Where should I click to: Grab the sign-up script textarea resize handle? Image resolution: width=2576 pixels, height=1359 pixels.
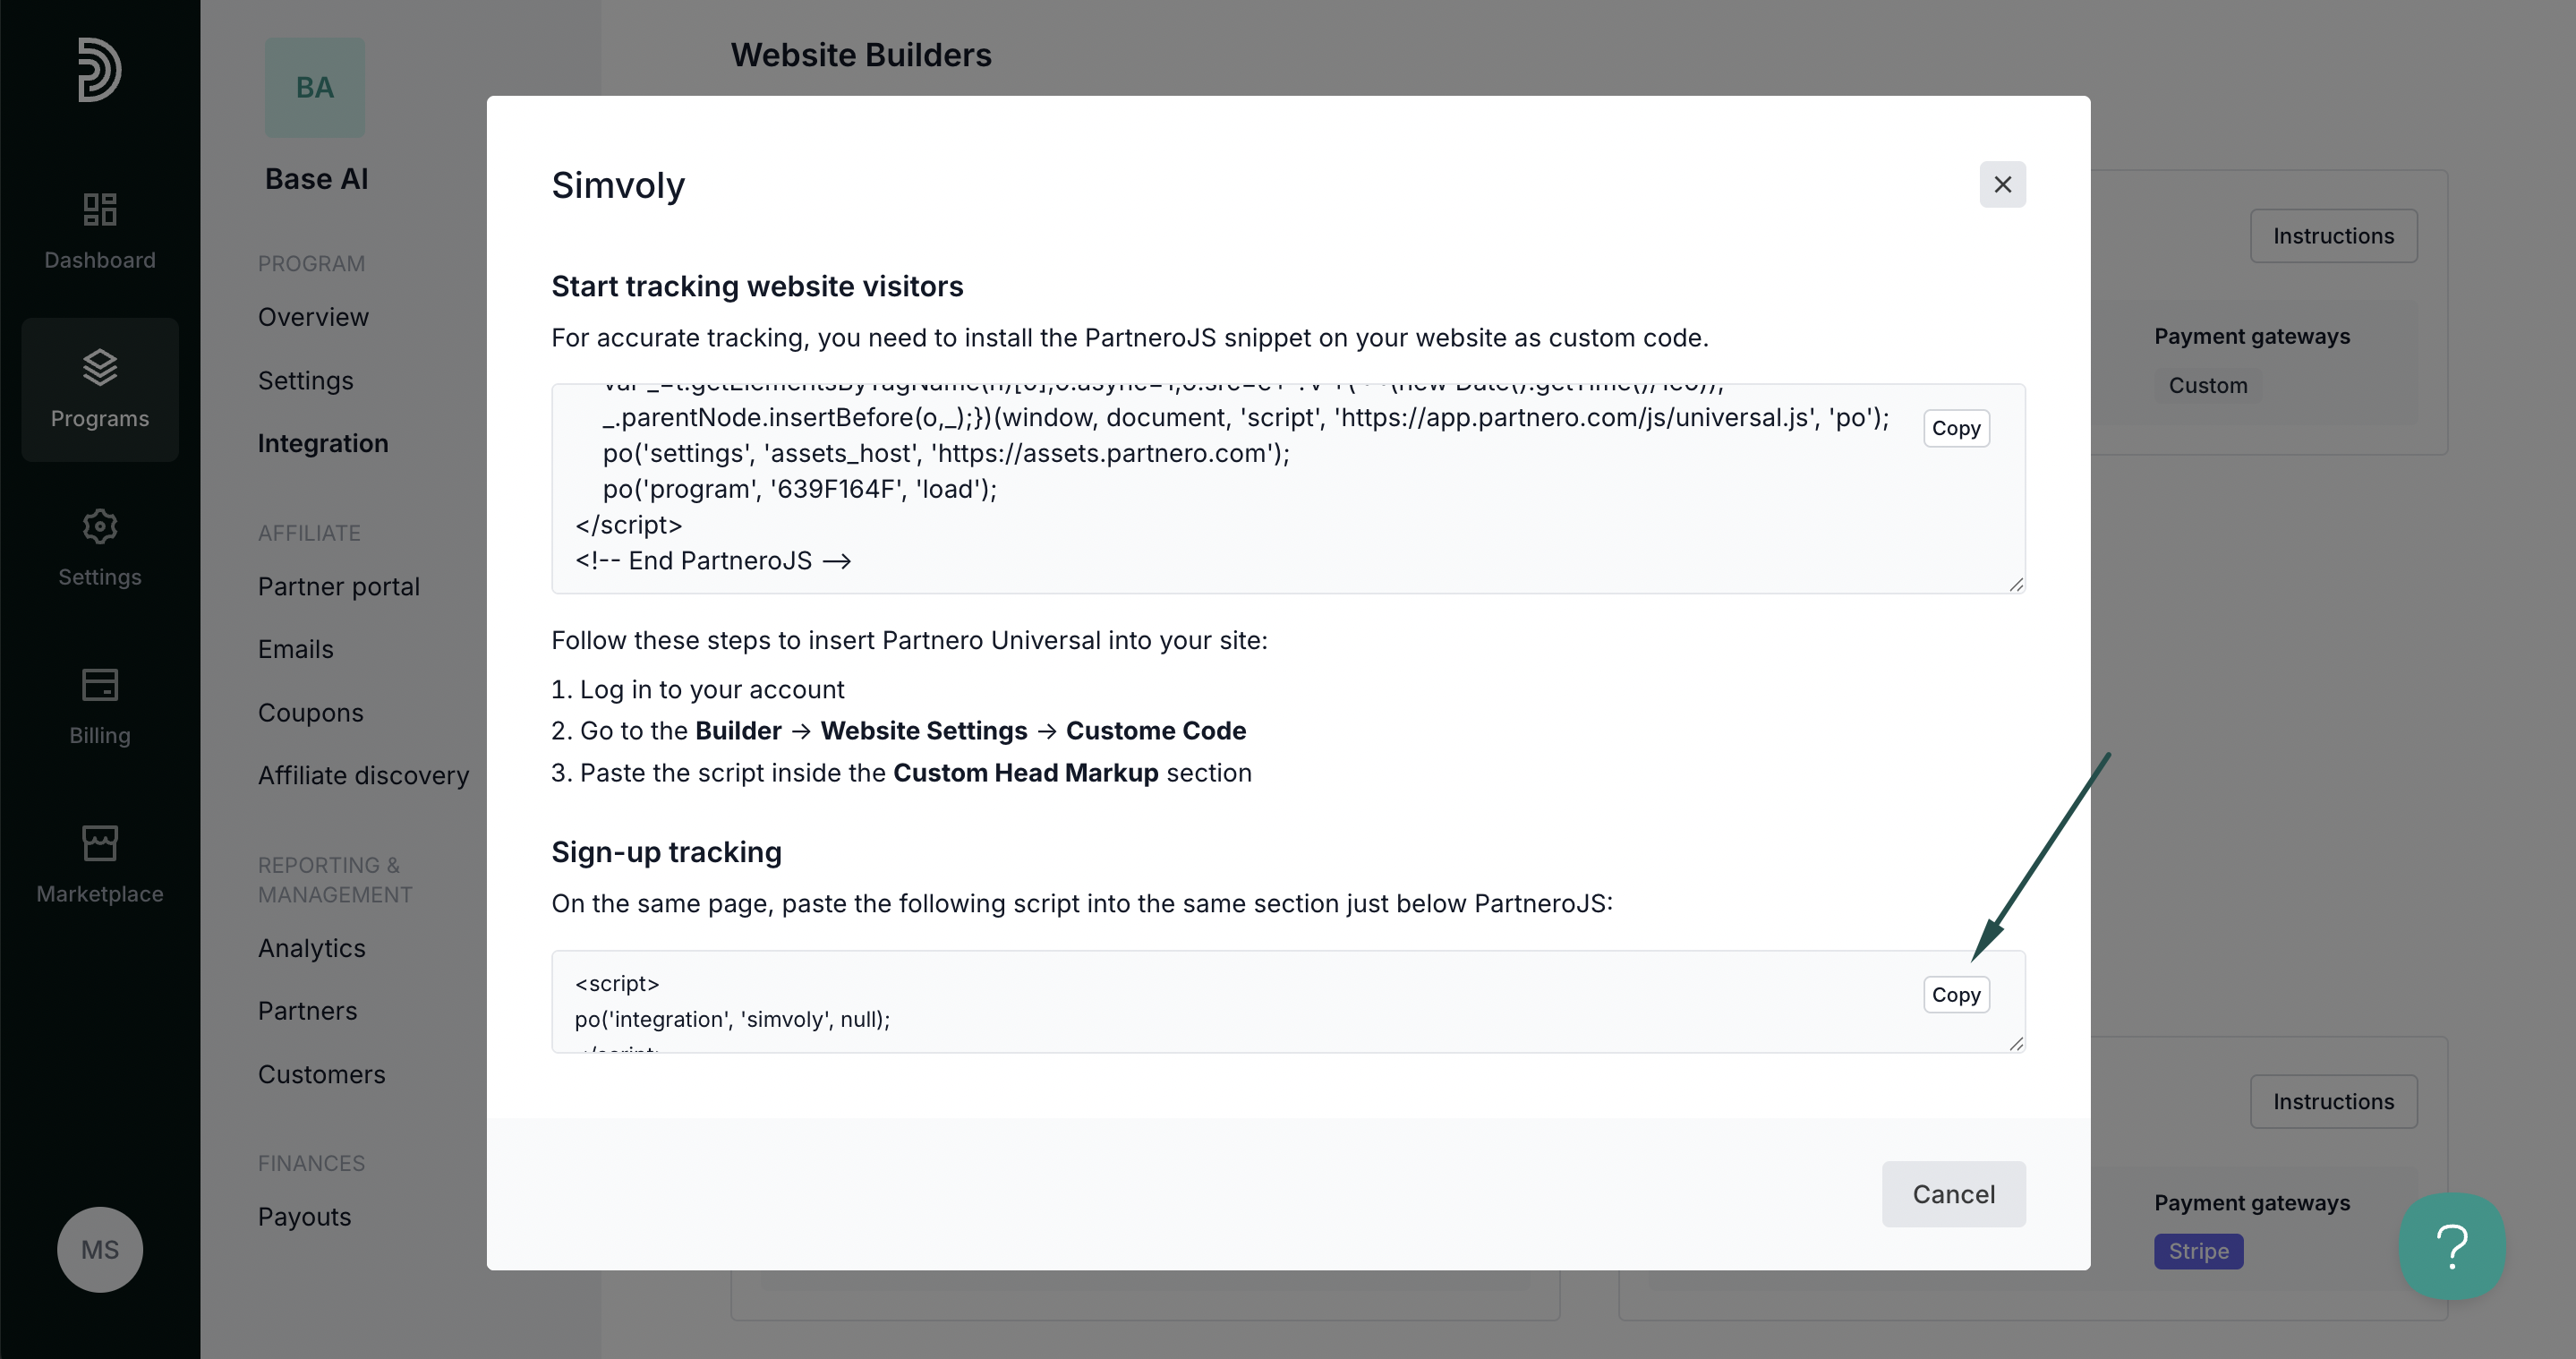2016,1043
